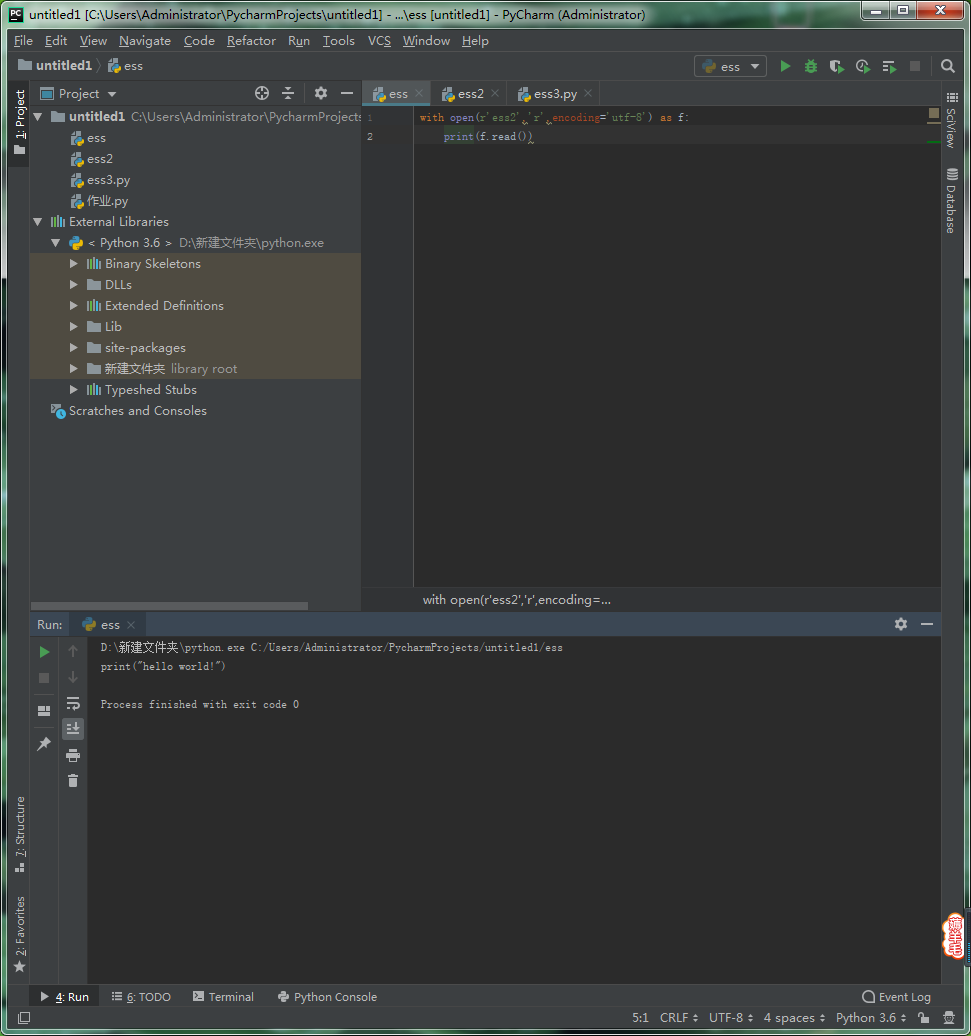Open Search Everywhere magnifier icon
The width and height of the screenshot is (971, 1036).
(x=948, y=66)
